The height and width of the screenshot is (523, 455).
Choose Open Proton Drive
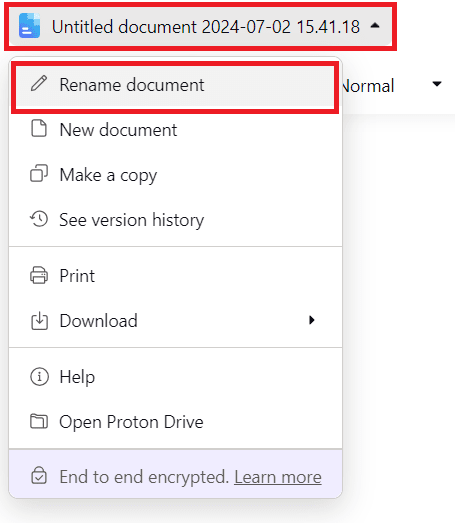(x=175, y=422)
